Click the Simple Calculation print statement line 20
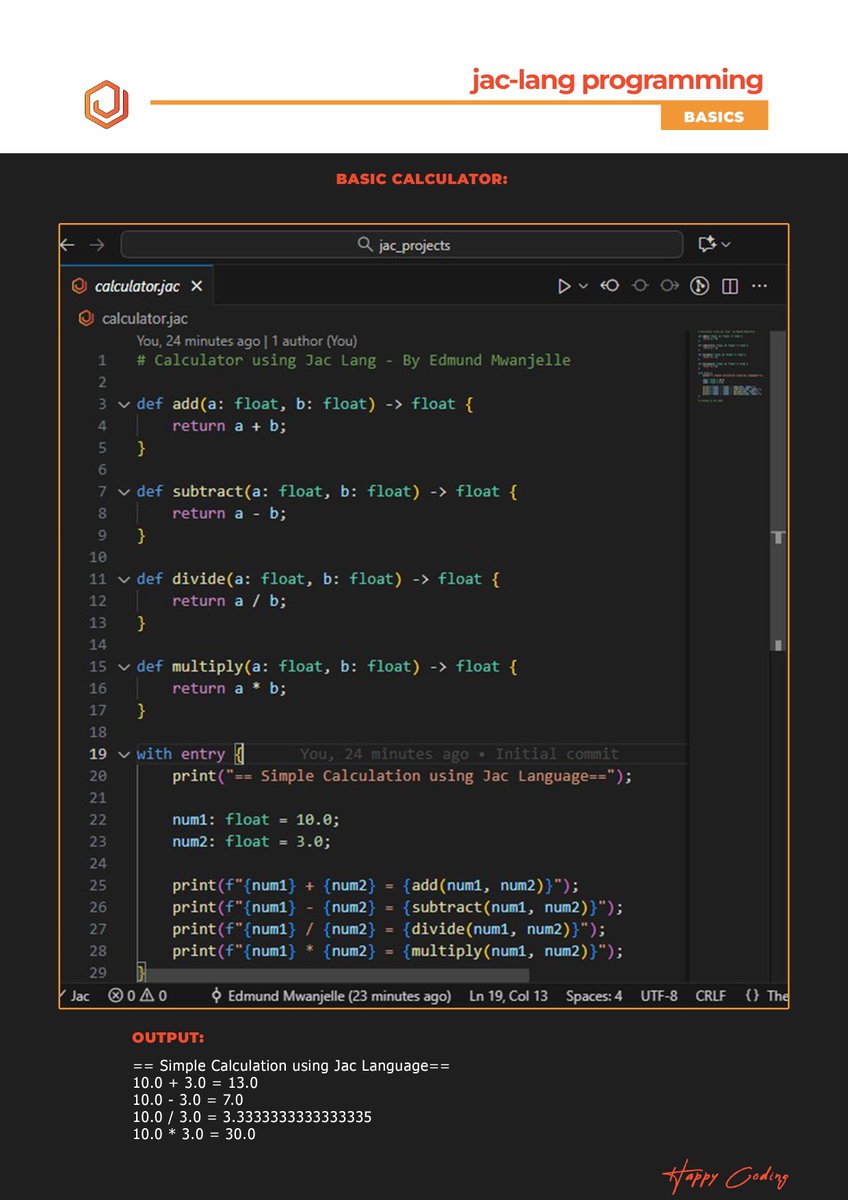The width and height of the screenshot is (848, 1200). [402, 776]
